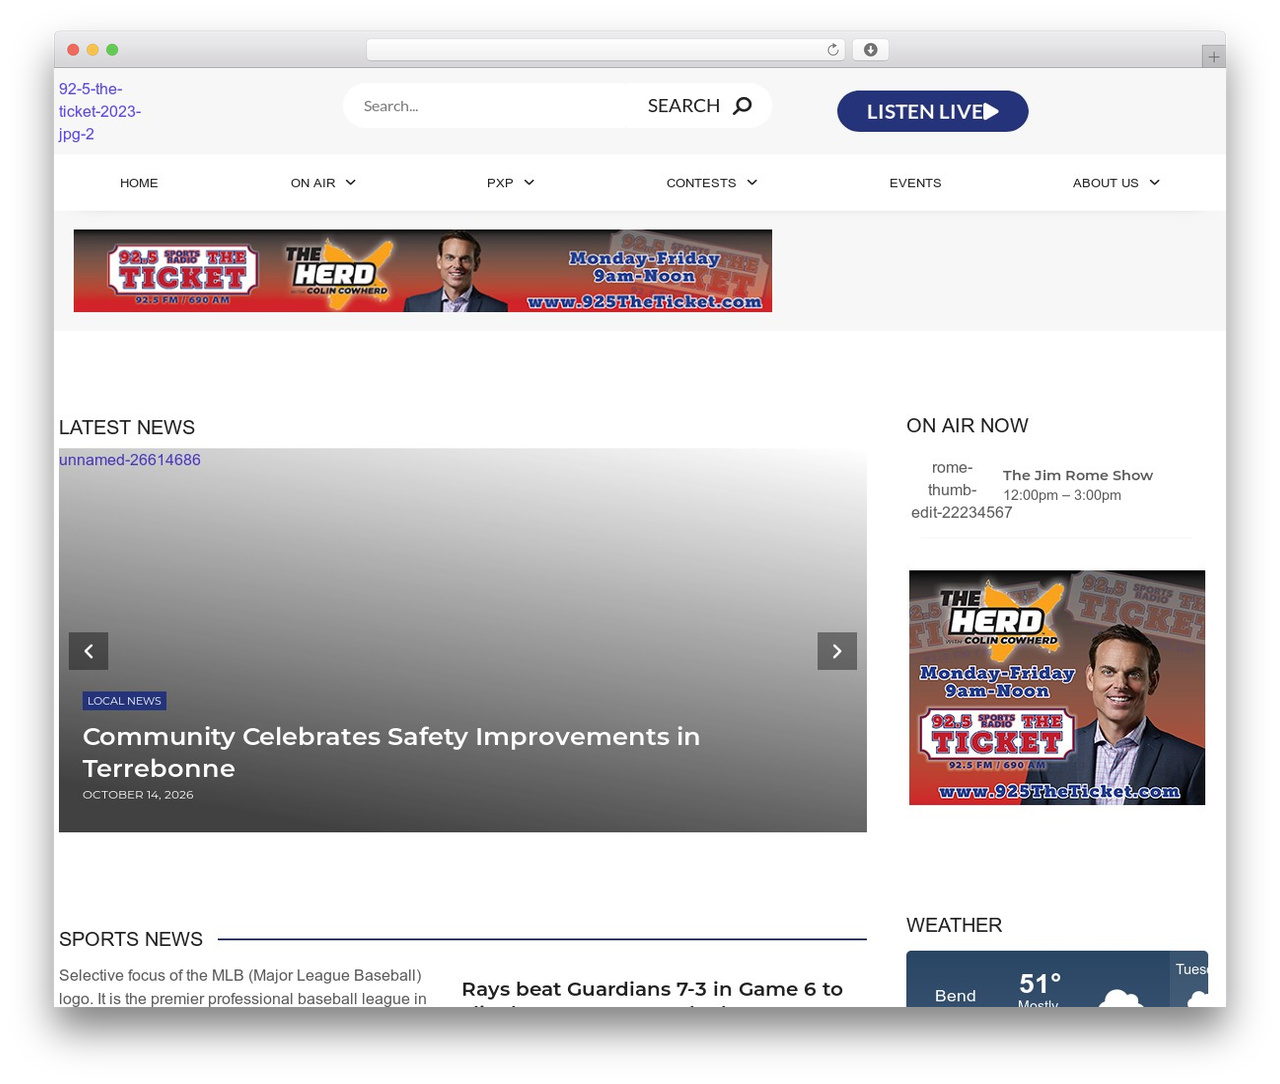
Task: Click the 51° temperature reading
Action: tap(1040, 984)
